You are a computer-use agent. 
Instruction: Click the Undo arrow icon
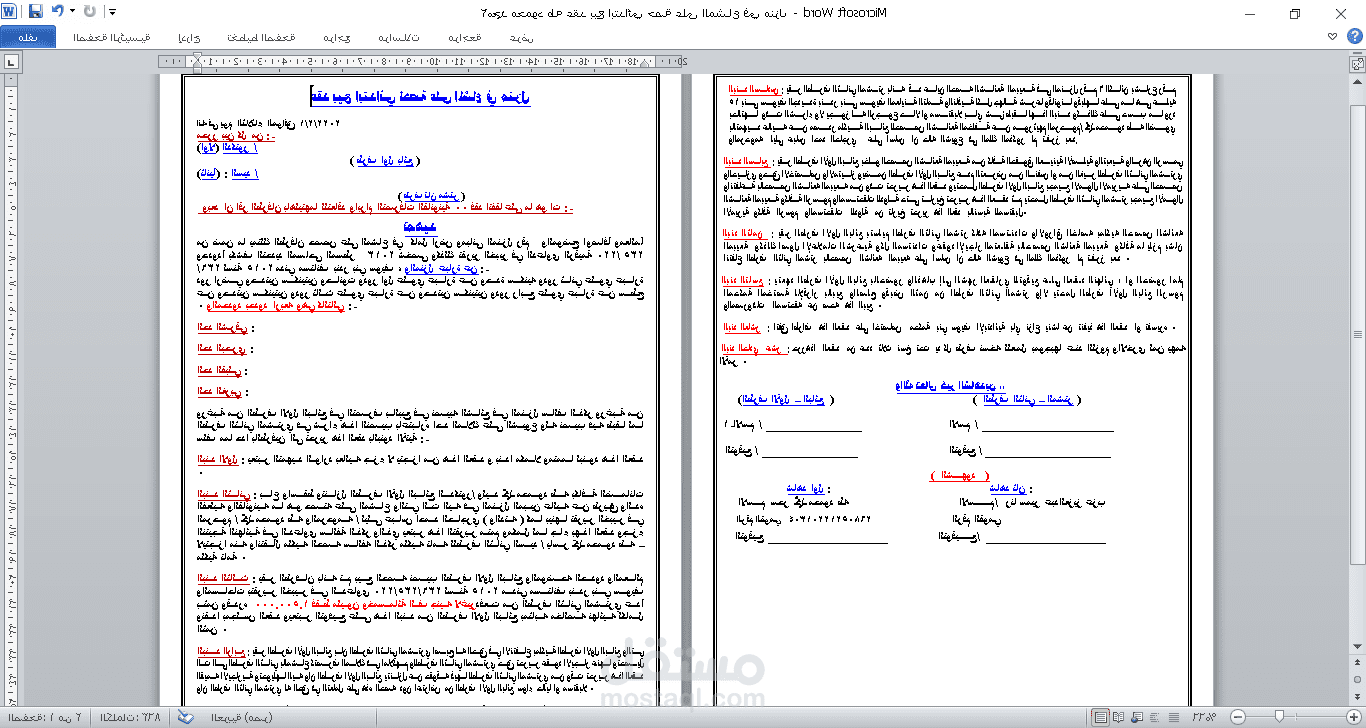point(58,12)
